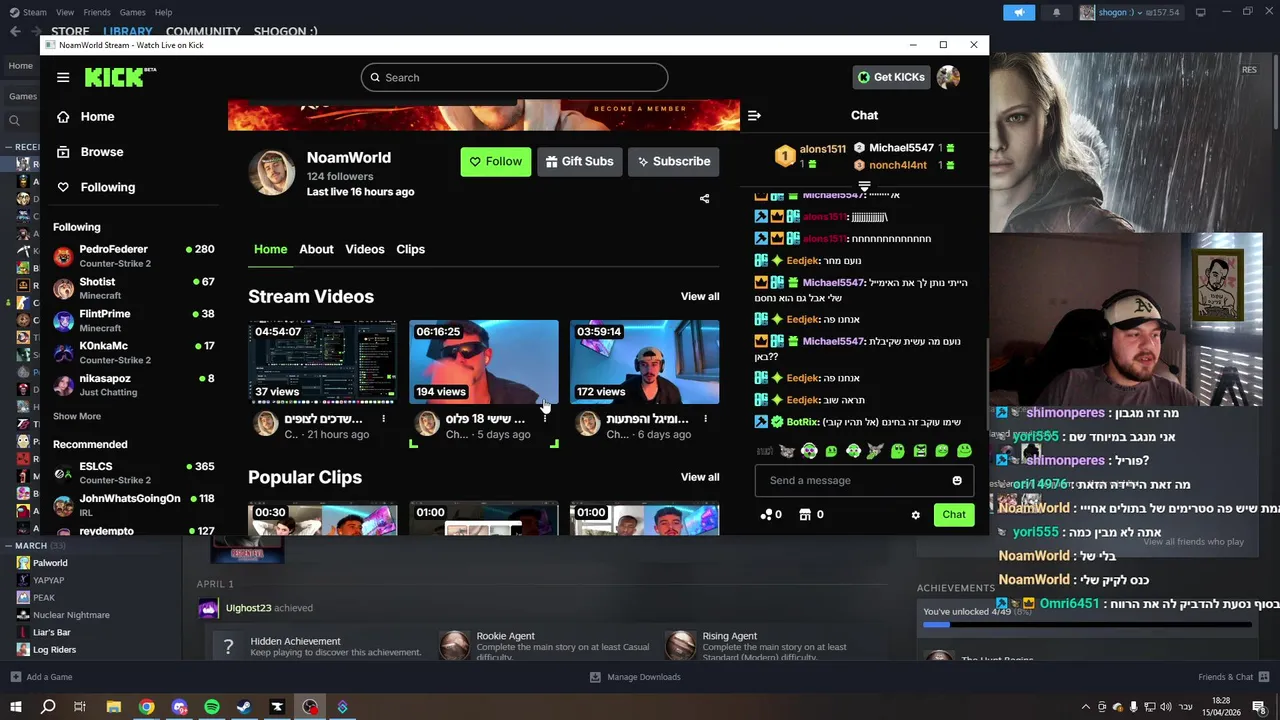The height and width of the screenshot is (720, 1280).
Task: Click the Kick search field
Action: tap(514, 77)
